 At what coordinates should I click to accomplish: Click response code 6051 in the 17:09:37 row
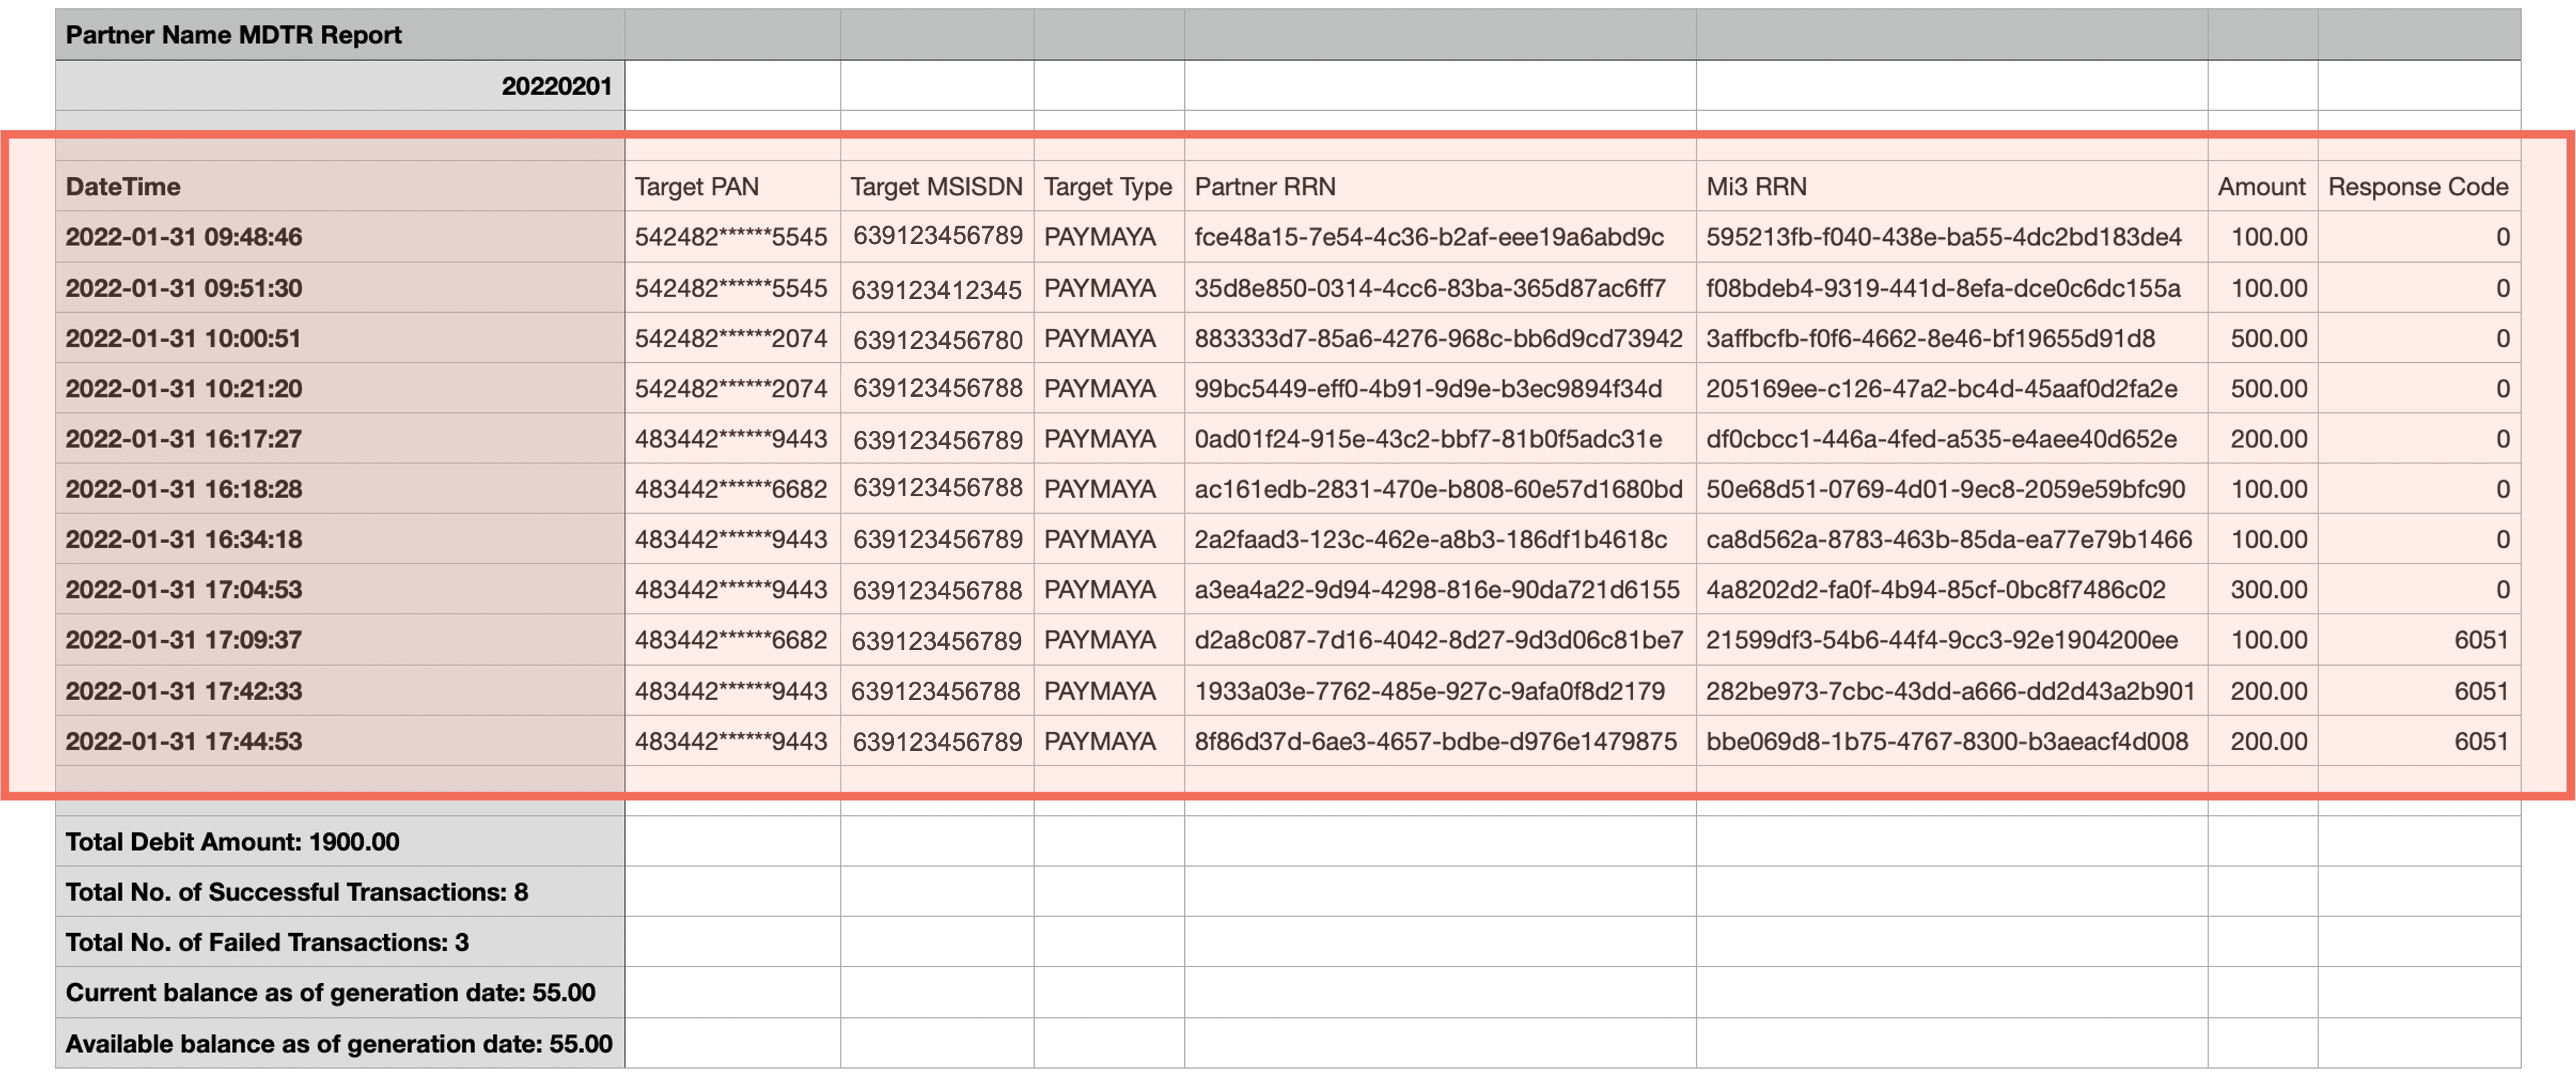(2480, 640)
